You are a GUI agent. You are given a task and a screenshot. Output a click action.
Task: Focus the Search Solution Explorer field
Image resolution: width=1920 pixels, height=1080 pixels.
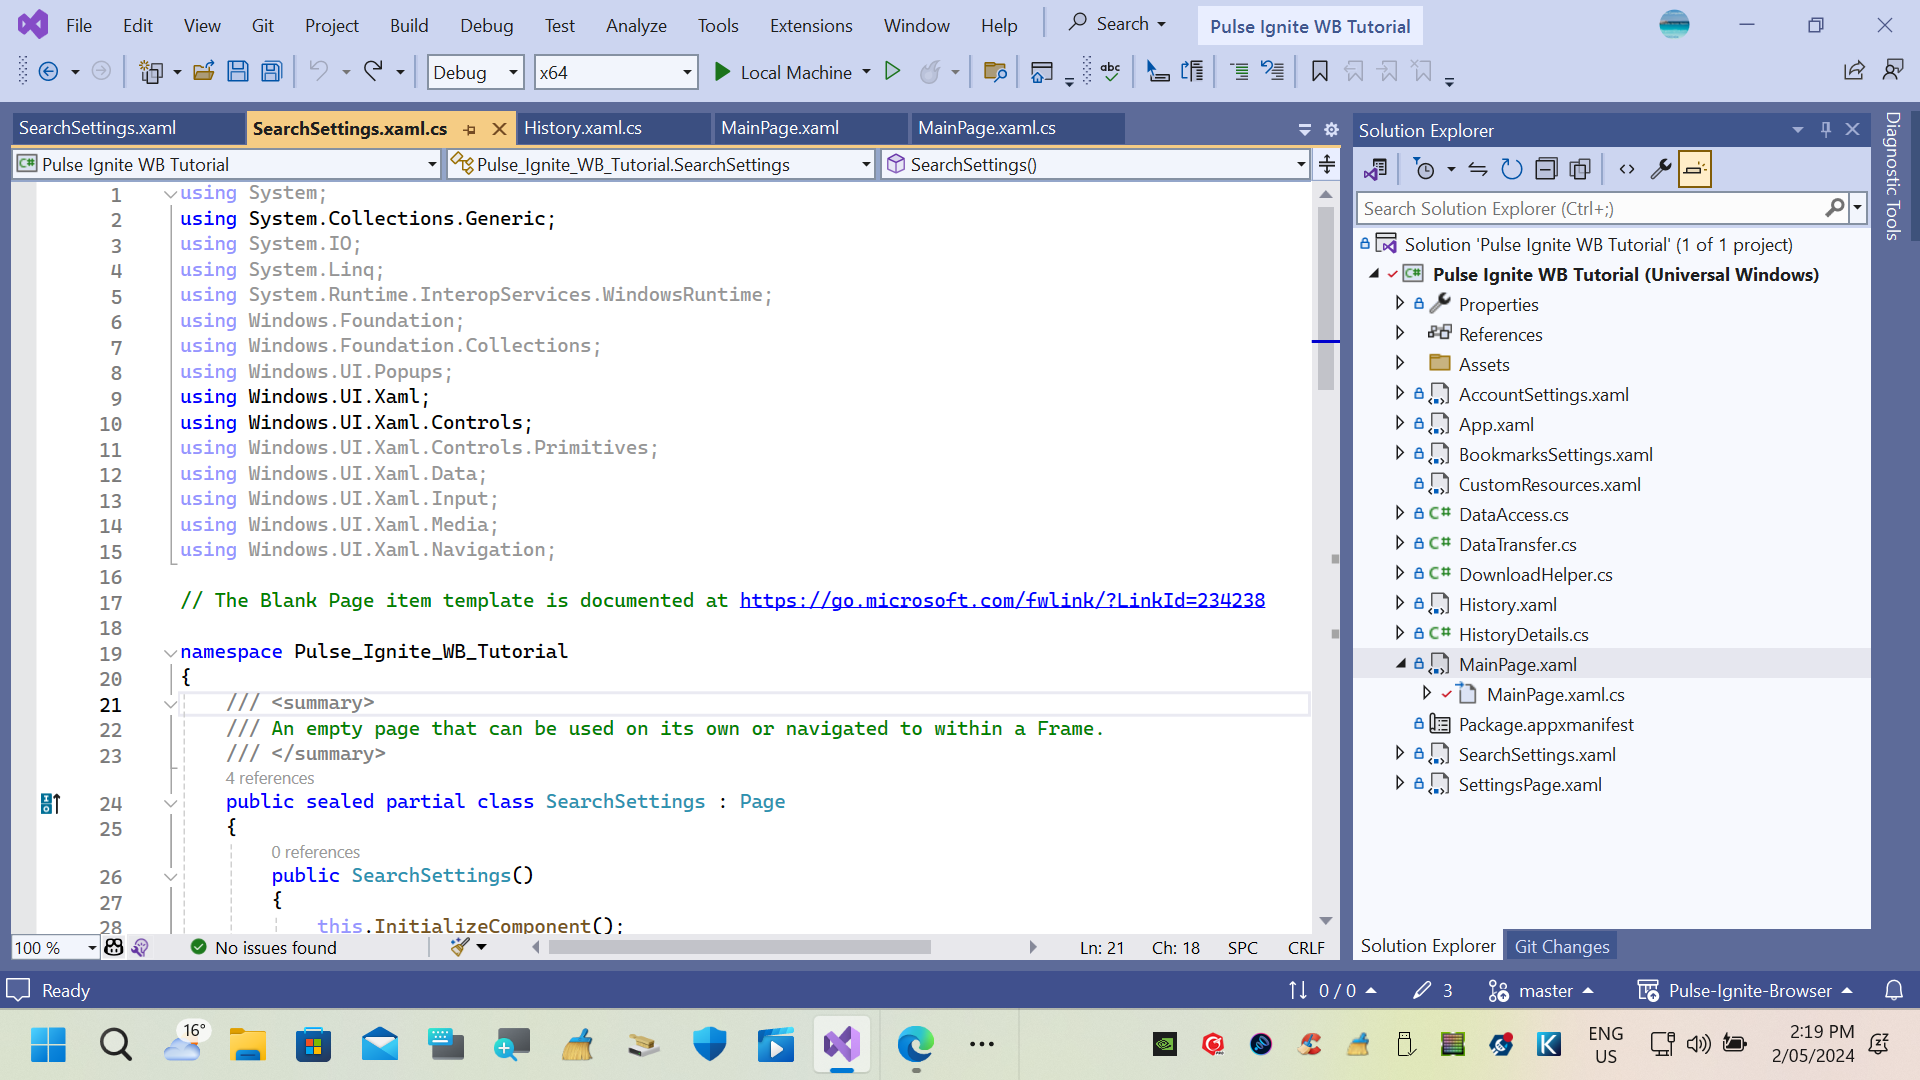1590,209
